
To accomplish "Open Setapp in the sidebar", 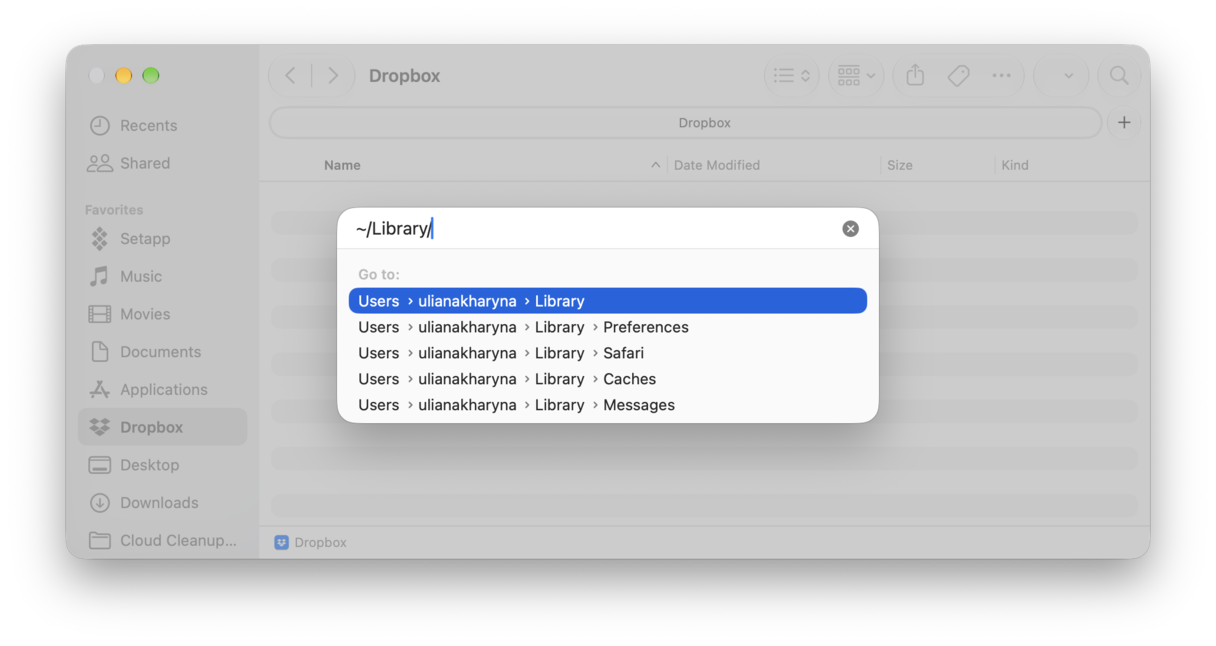I will coord(162,239).
